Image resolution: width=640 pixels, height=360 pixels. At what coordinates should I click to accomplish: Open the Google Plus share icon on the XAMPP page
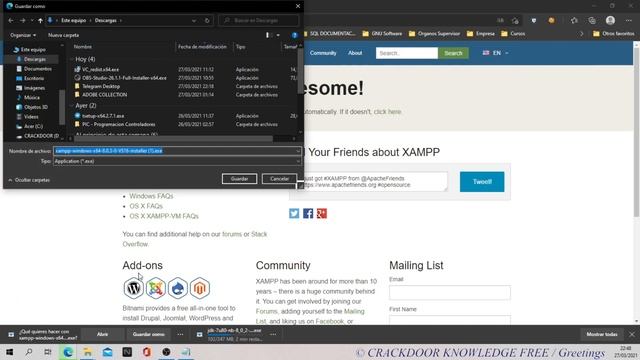322,213
